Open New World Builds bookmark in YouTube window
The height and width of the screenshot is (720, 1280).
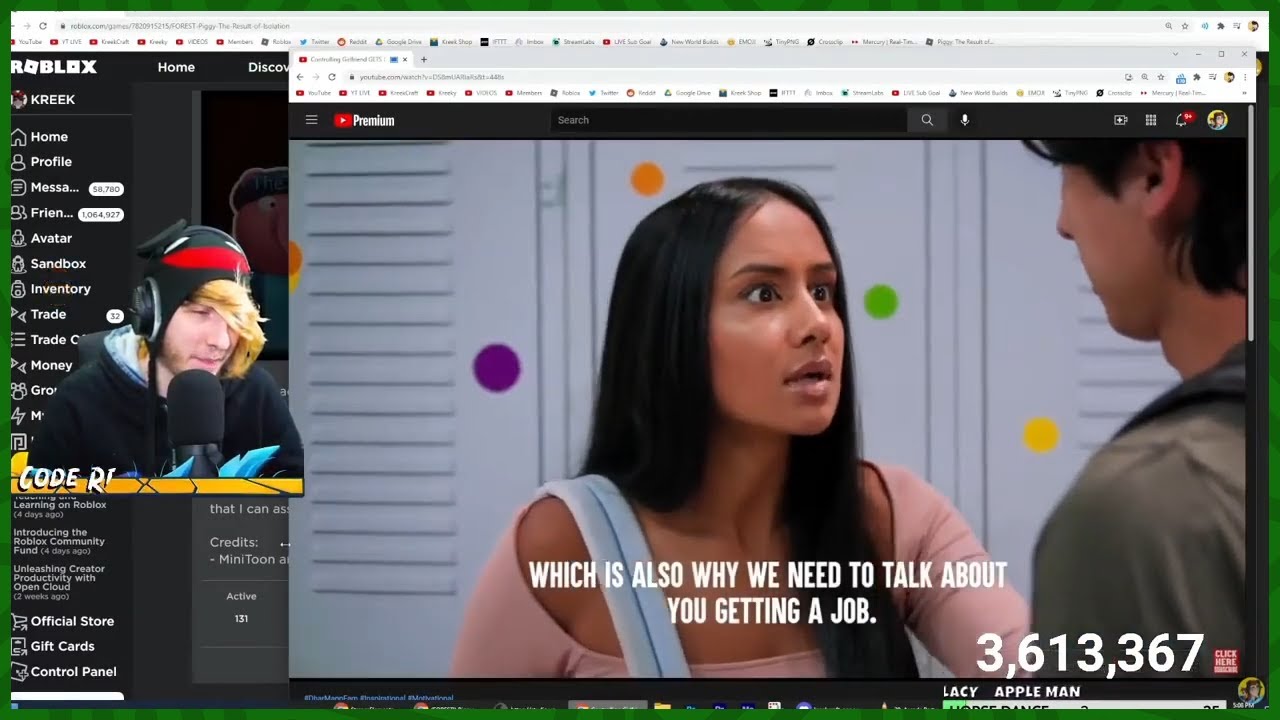point(978,93)
